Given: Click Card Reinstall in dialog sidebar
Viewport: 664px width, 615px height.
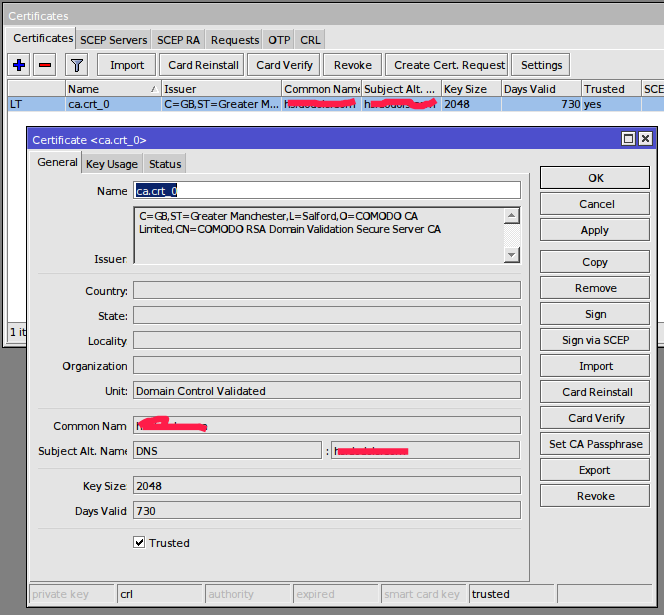Looking at the screenshot, I should (x=595, y=392).
